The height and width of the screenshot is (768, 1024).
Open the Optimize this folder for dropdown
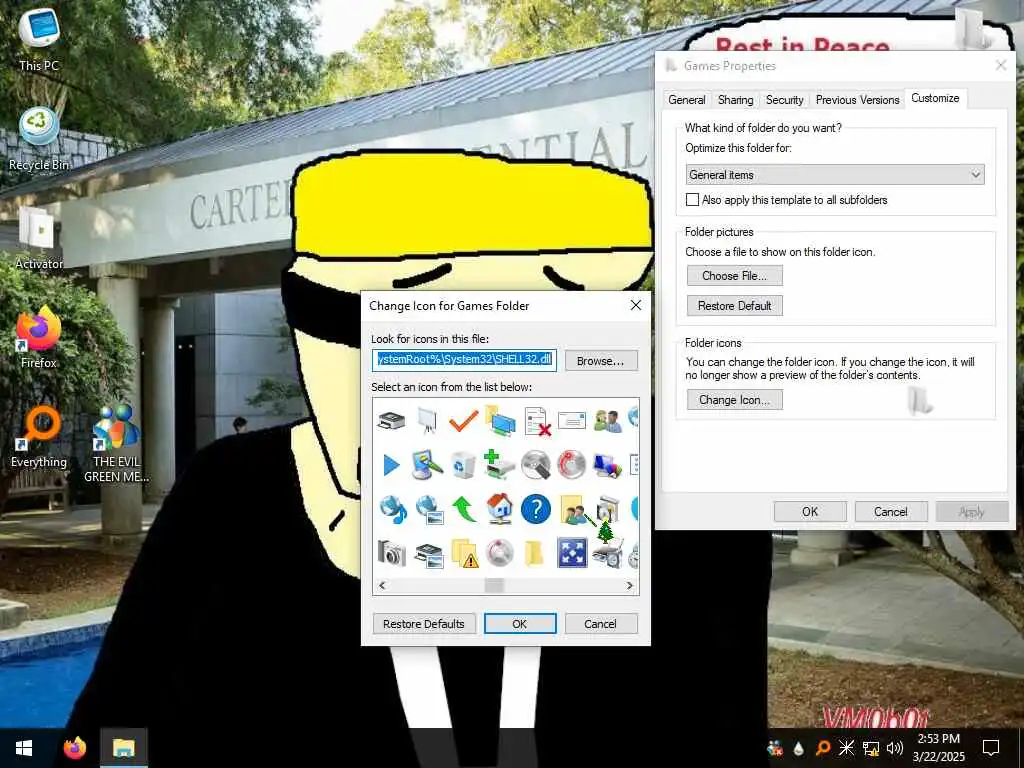pyautogui.click(x=835, y=174)
